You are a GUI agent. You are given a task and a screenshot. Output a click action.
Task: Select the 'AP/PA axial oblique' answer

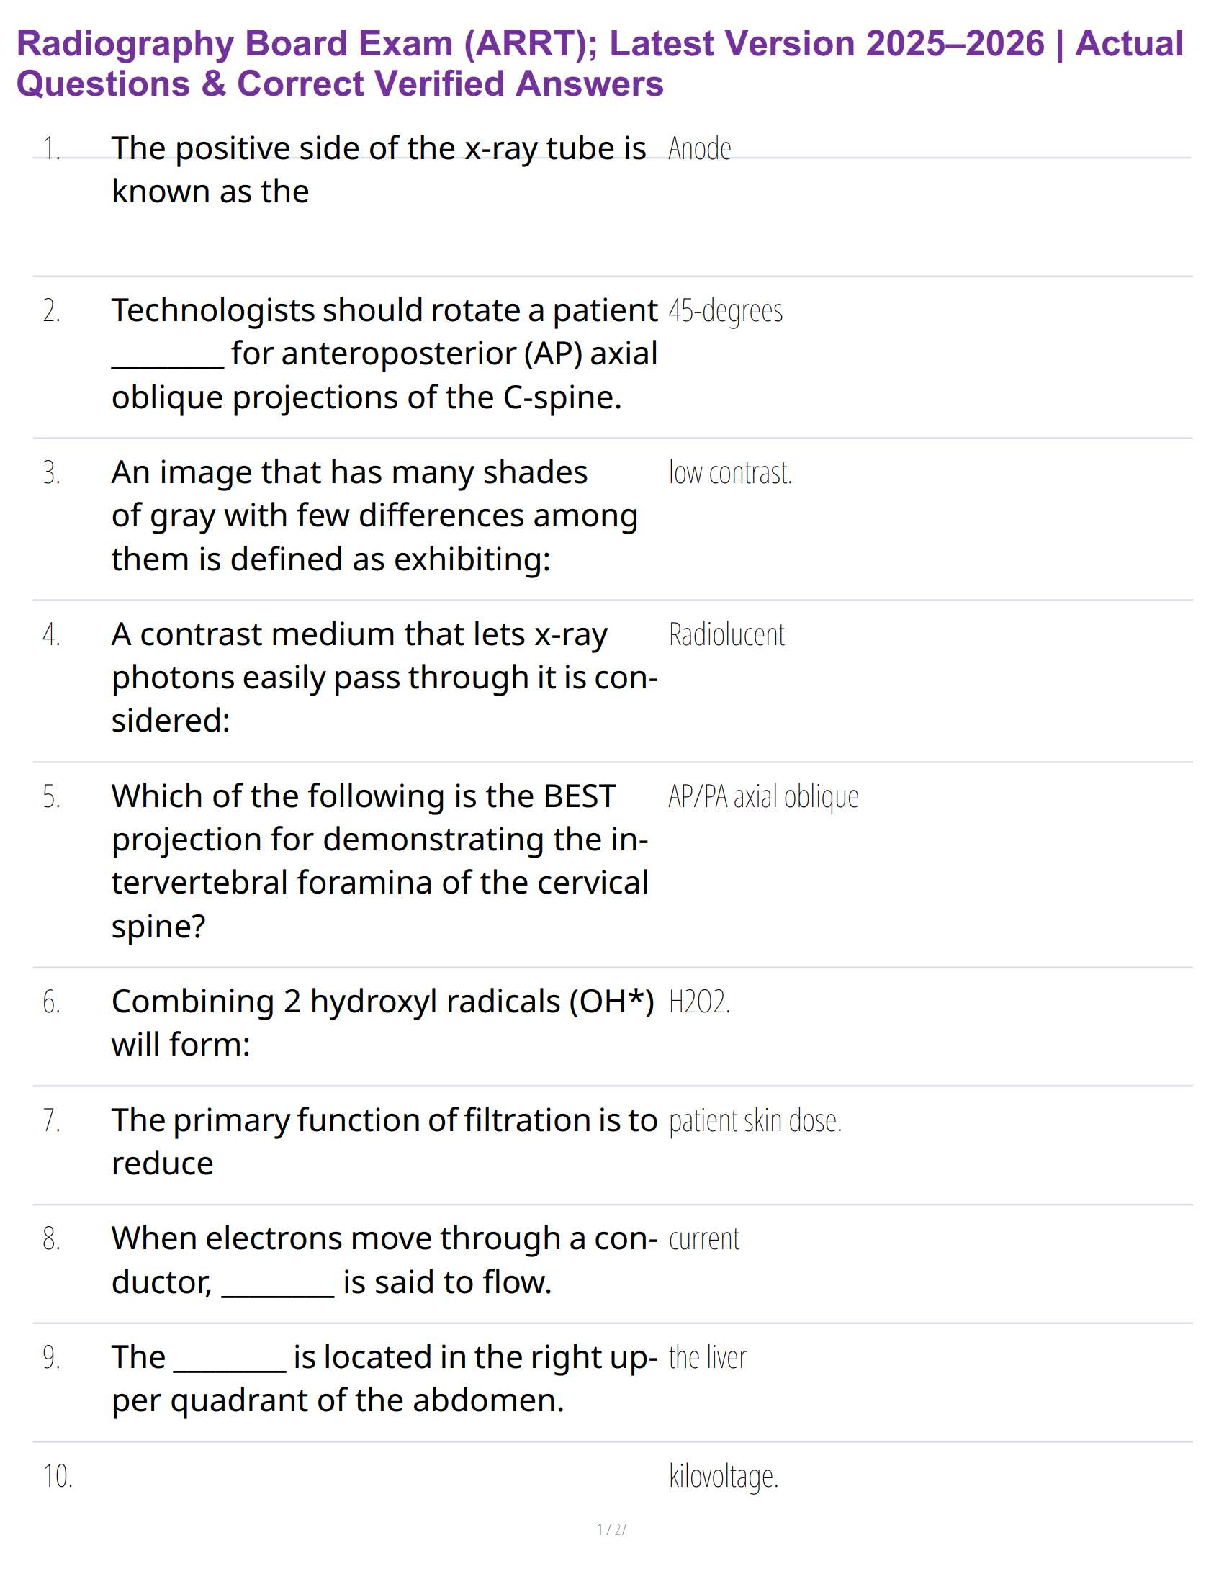[763, 797]
